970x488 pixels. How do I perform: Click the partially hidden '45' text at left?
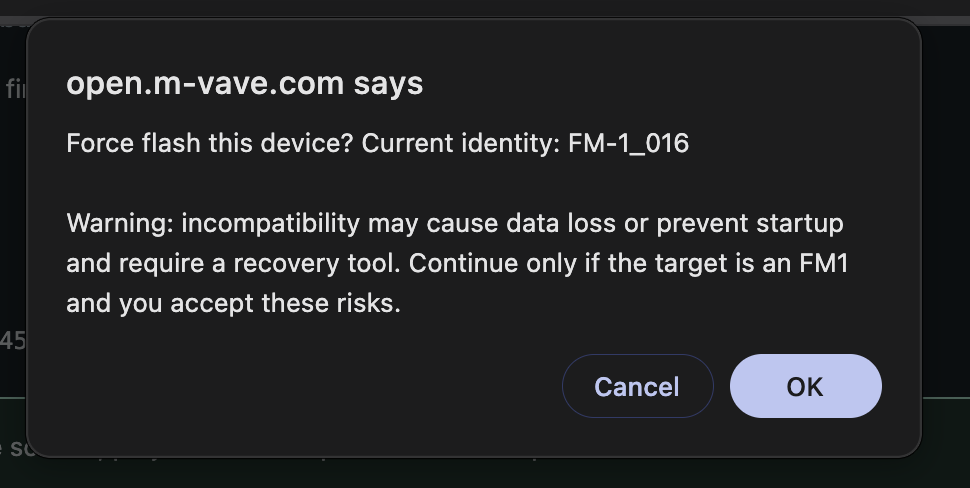coord(12,341)
